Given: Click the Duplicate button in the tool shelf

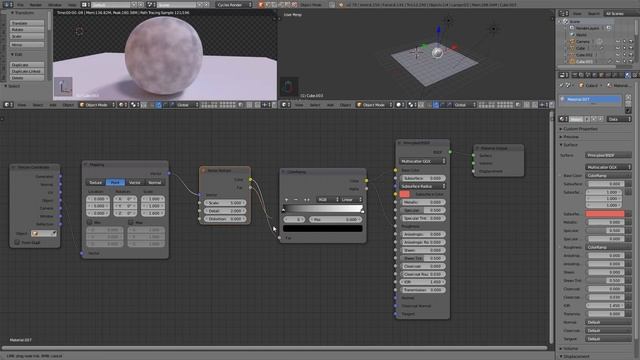Looking at the screenshot, I should point(27,65).
